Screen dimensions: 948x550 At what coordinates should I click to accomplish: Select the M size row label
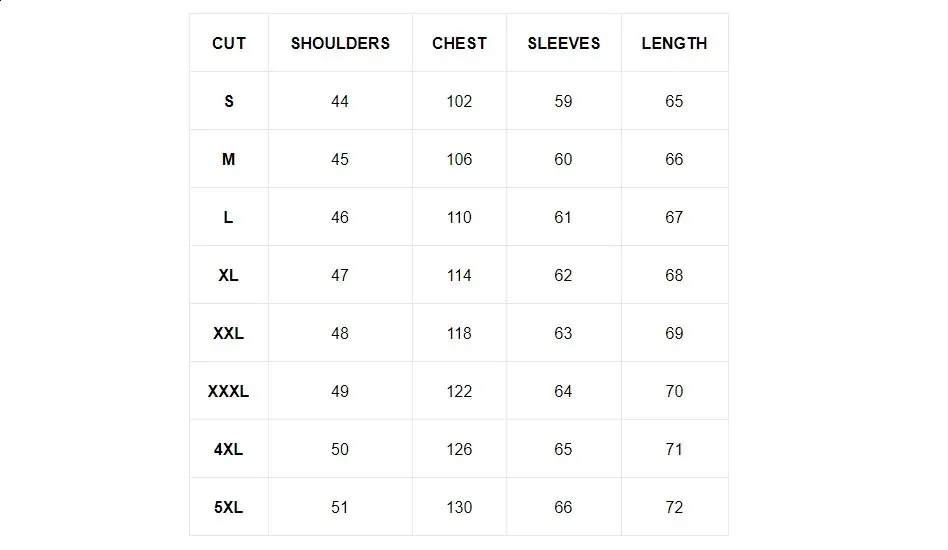[x=229, y=159]
